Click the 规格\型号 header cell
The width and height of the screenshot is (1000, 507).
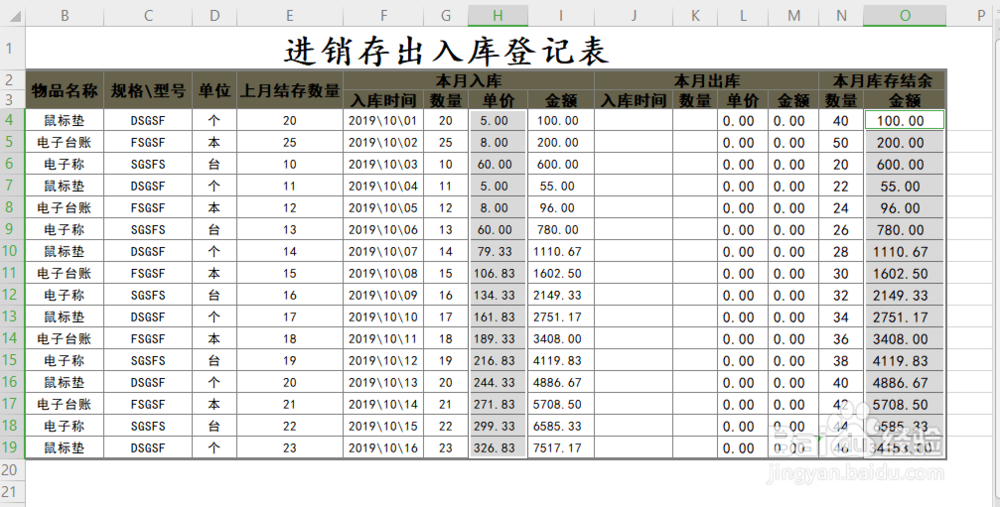click(x=148, y=89)
